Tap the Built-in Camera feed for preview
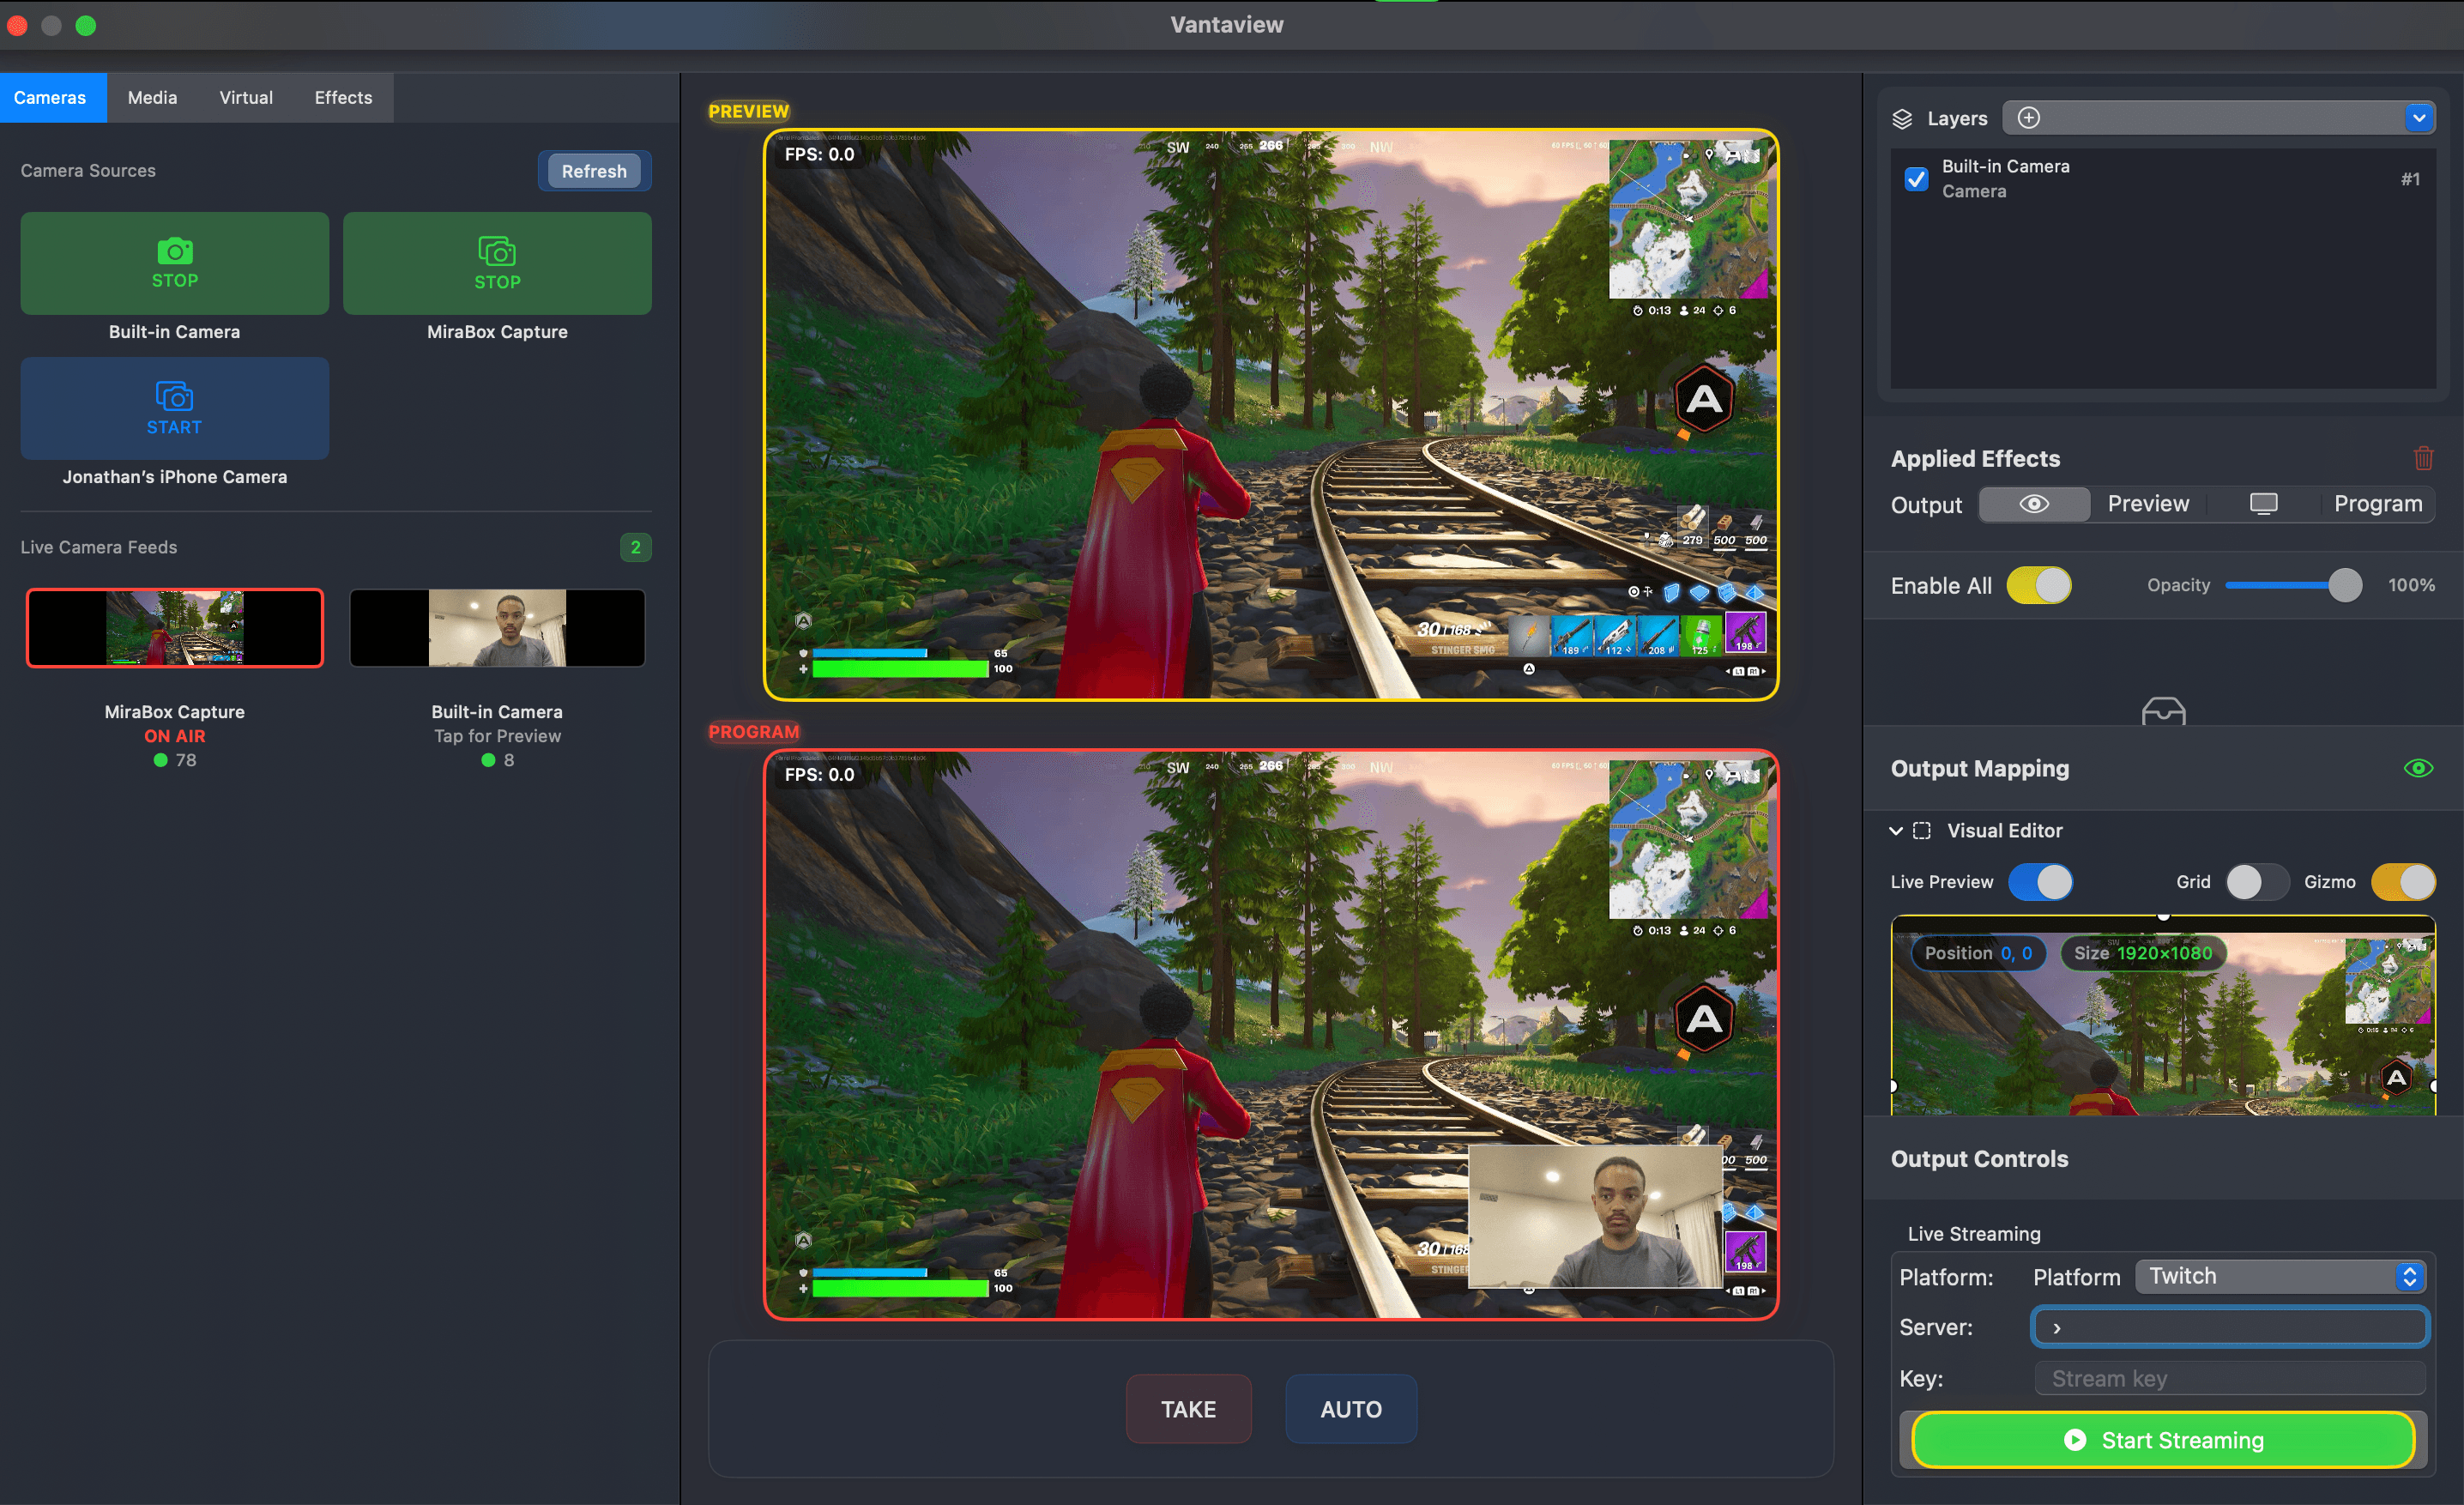This screenshot has height=1505, width=2464. [497, 628]
